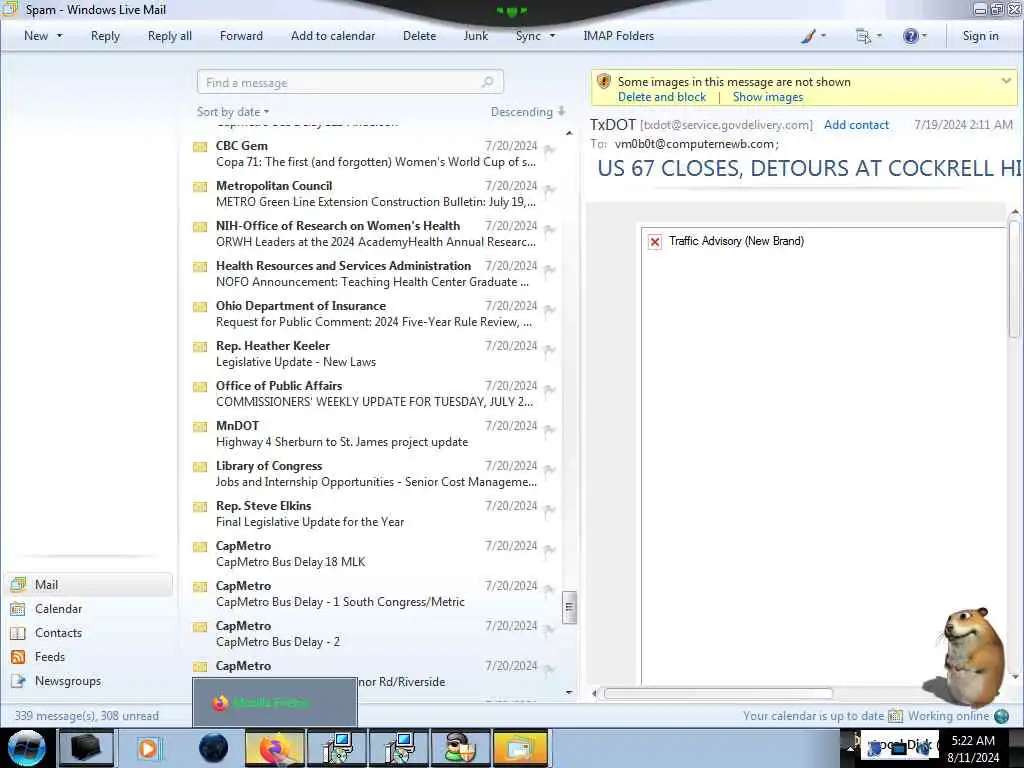Click Delete and block link
1024x768 pixels.
(x=662, y=97)
